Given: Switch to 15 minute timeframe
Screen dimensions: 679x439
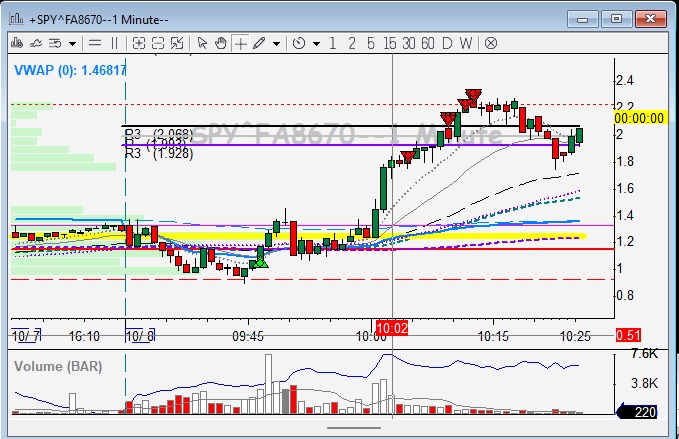Looking at the screenshot, I should [389, 43].
